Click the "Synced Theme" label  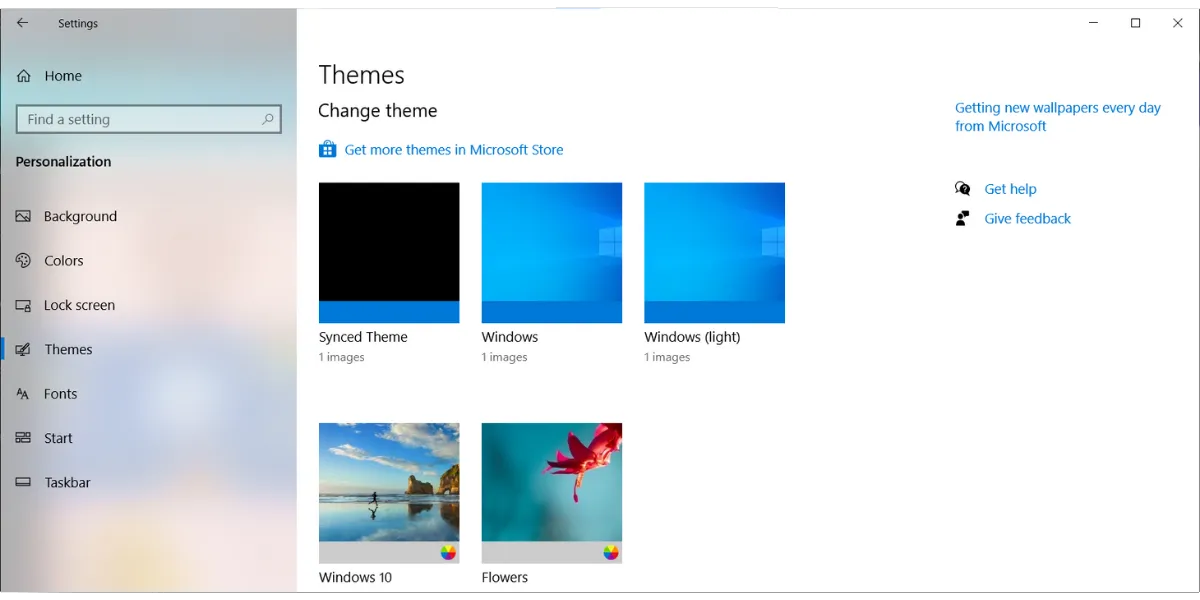363,337
